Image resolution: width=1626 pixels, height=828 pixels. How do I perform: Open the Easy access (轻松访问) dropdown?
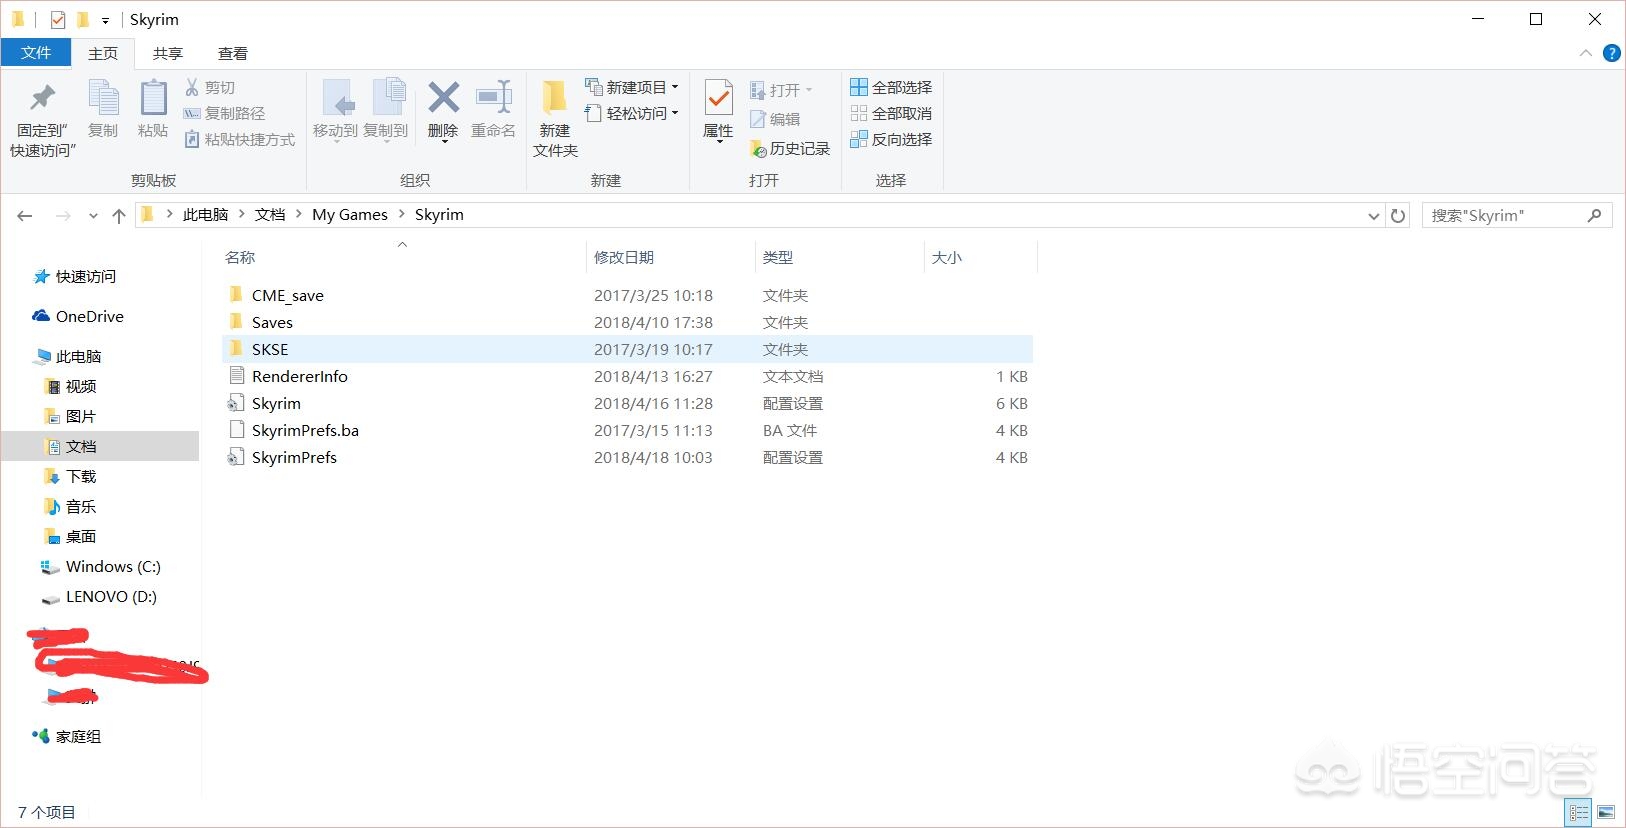click(x=632, y=113)
